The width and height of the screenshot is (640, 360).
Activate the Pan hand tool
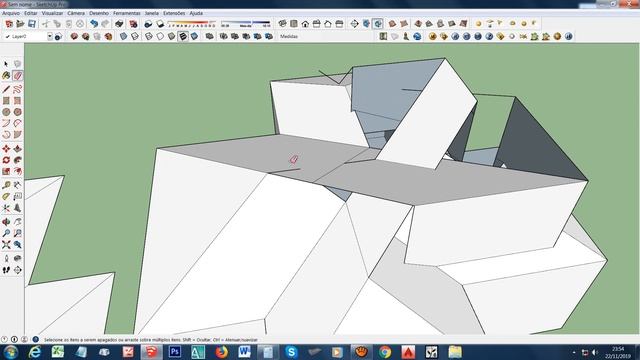coord(18,222)
